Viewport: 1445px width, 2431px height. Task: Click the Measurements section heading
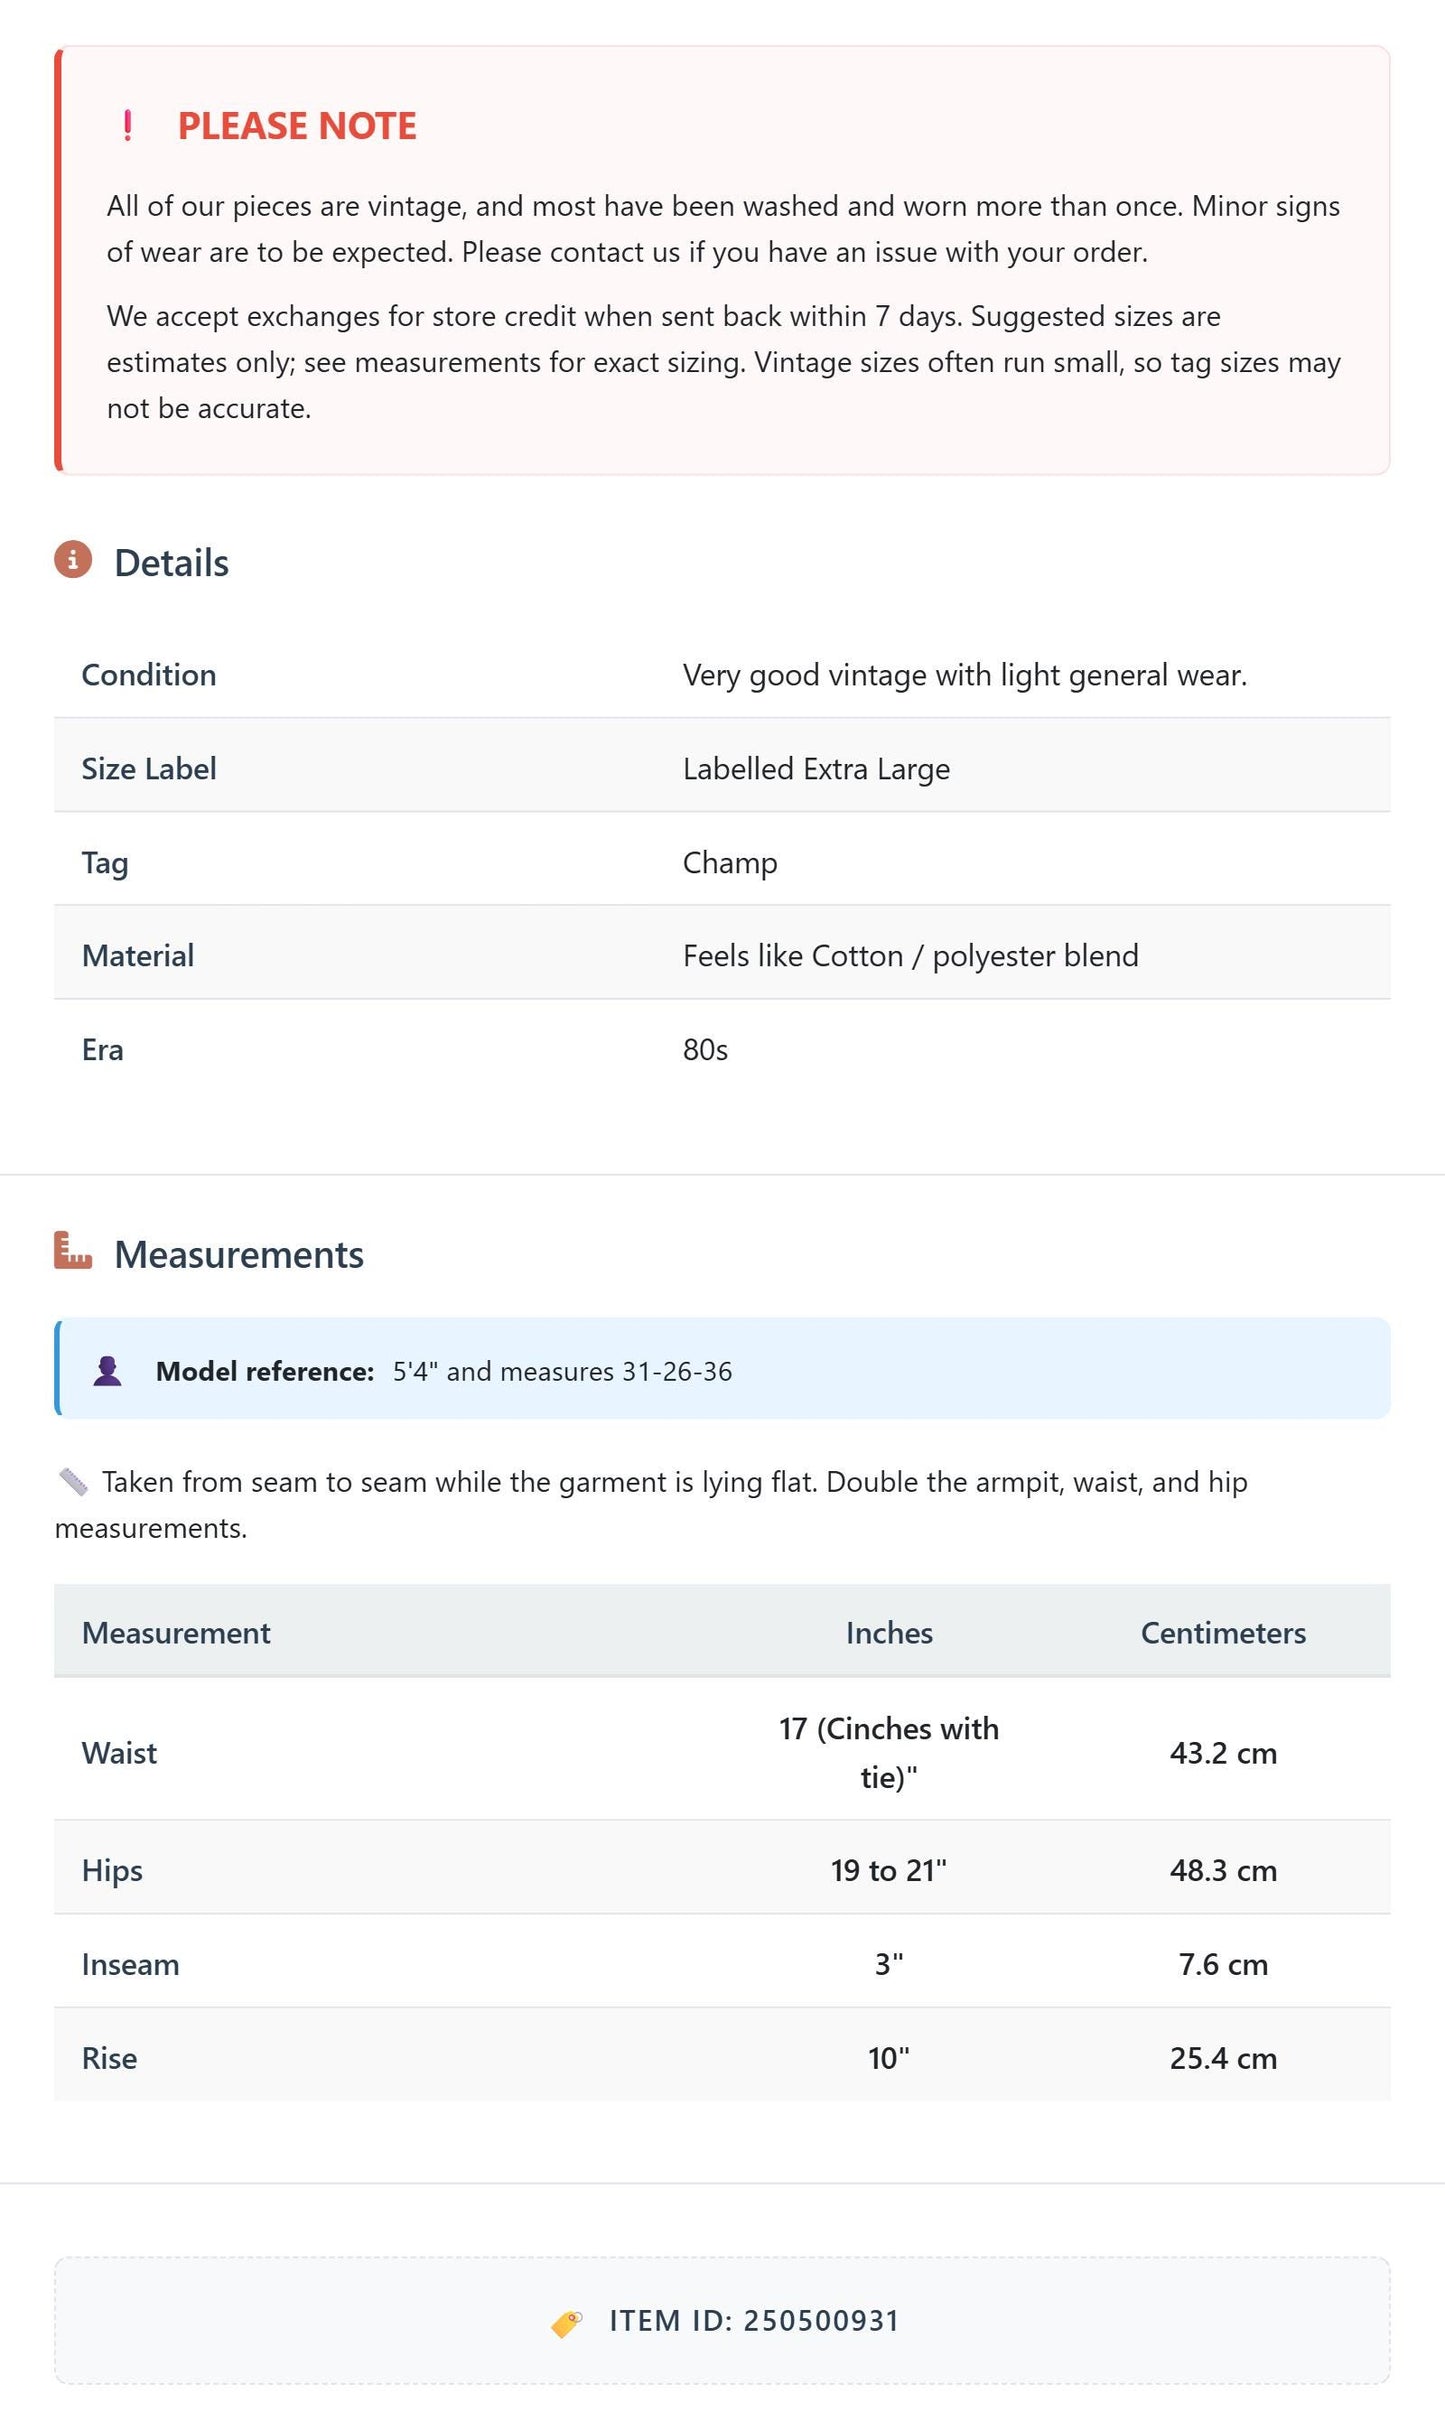[239, 1255]
